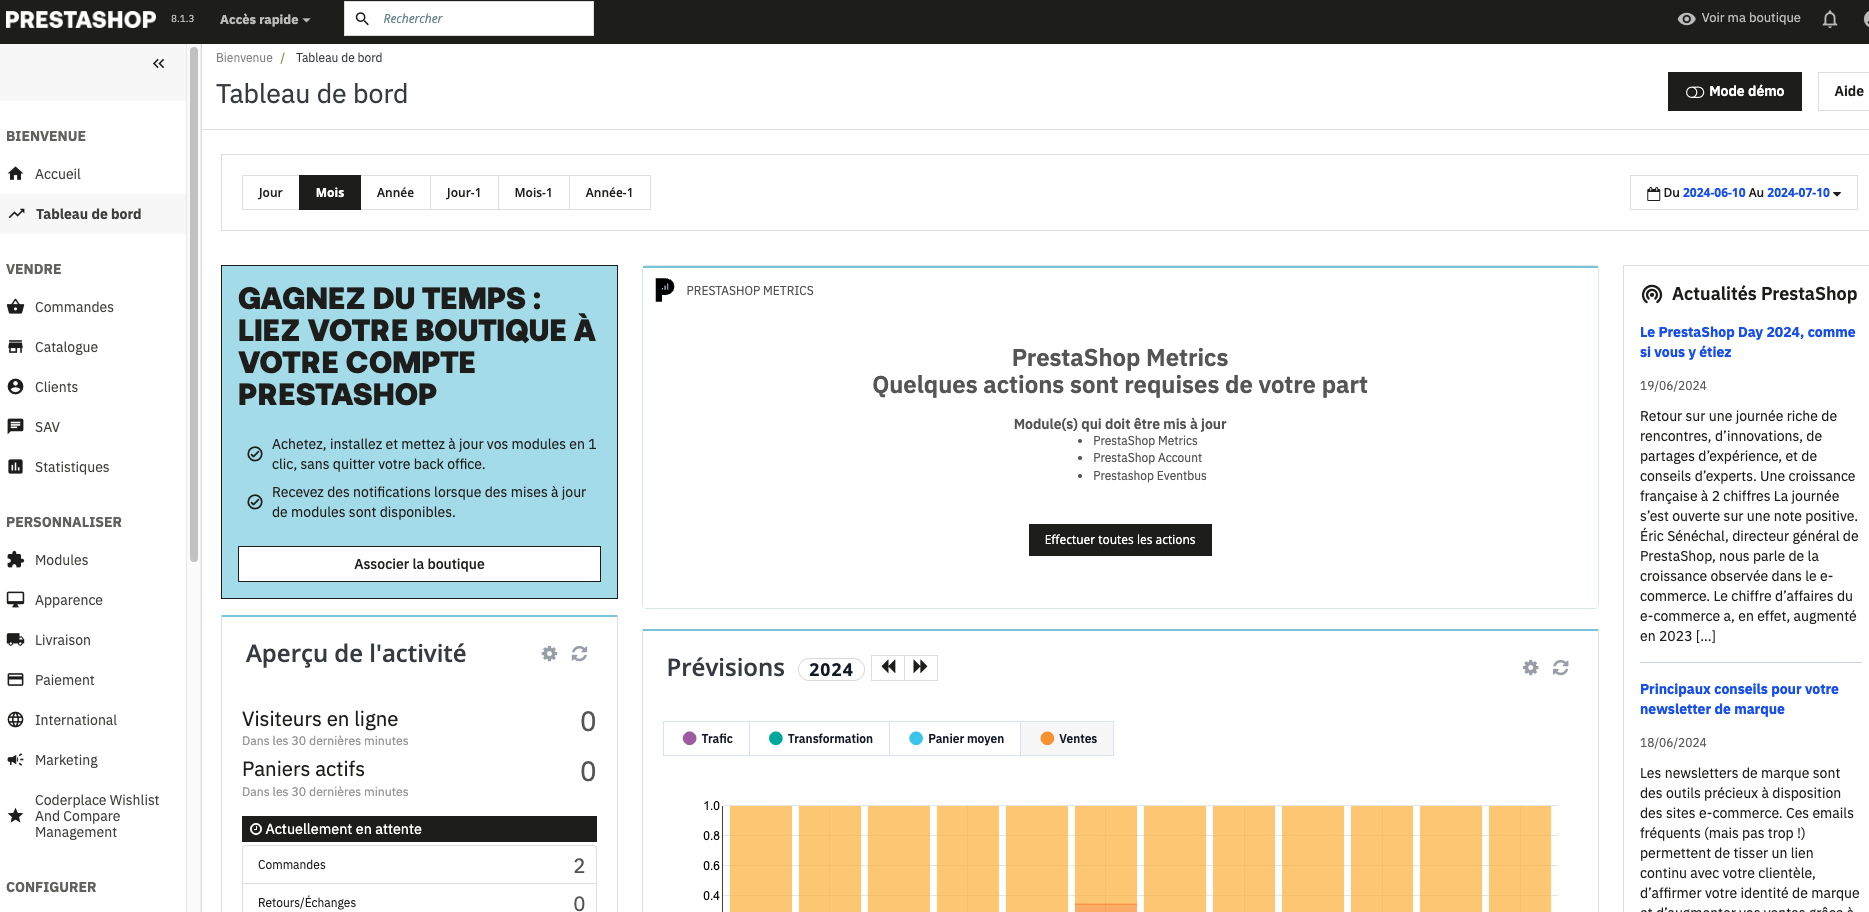Open the Aide help button
The image size is (1869, 912).
[1846, 91]
